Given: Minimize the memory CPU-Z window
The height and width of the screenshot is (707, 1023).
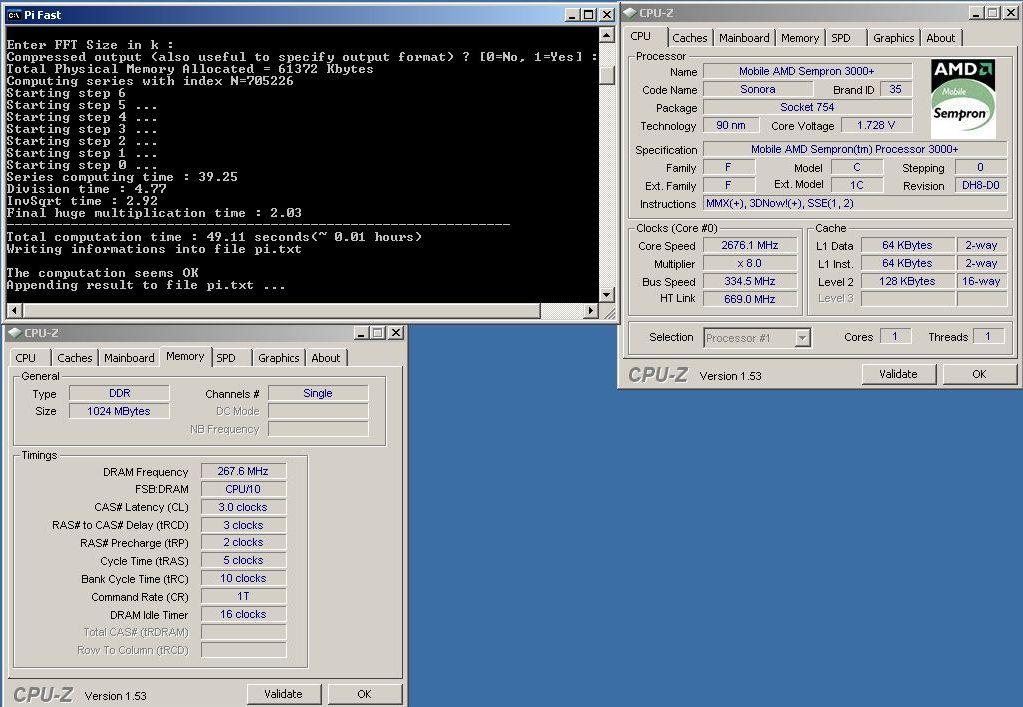Looking at the screenshot, I should [361, 333].
